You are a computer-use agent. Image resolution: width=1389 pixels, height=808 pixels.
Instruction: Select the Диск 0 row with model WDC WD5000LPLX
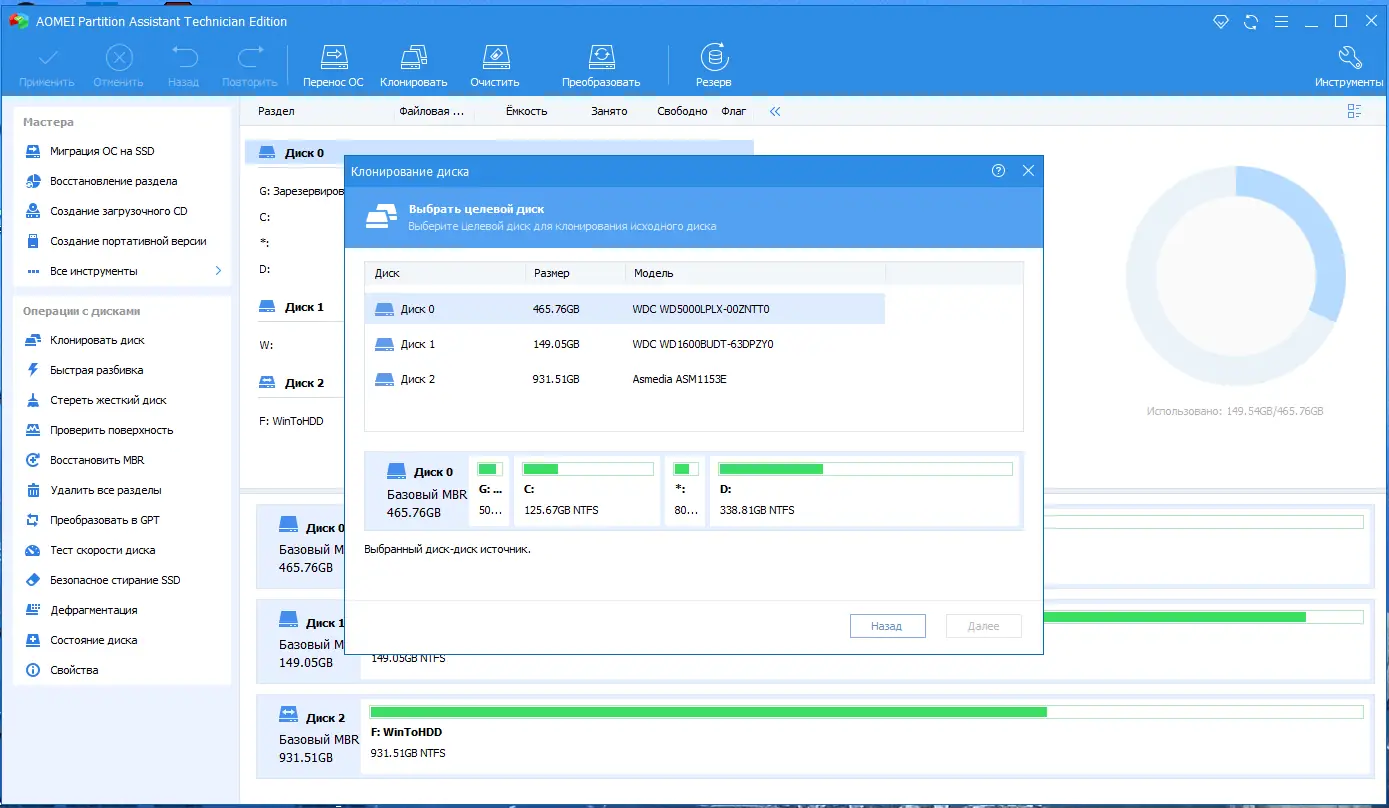[625, 309]
